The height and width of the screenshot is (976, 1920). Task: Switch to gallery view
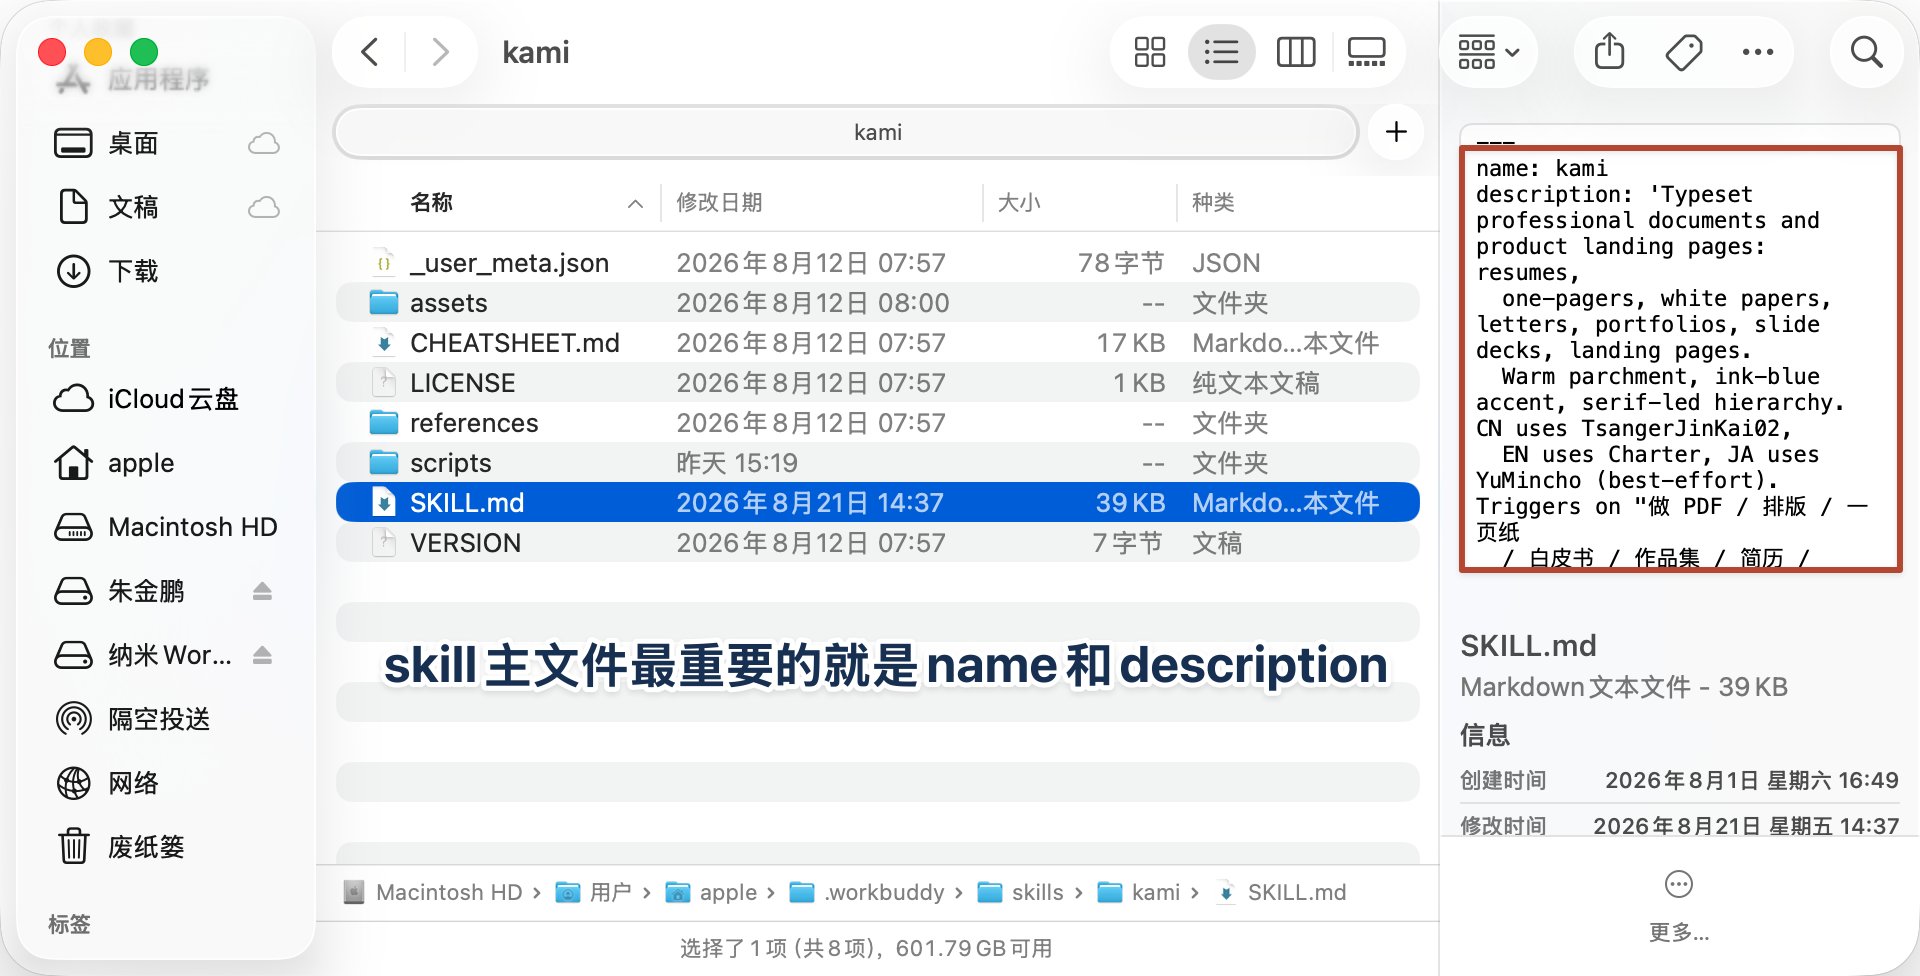click(1366, 52)
